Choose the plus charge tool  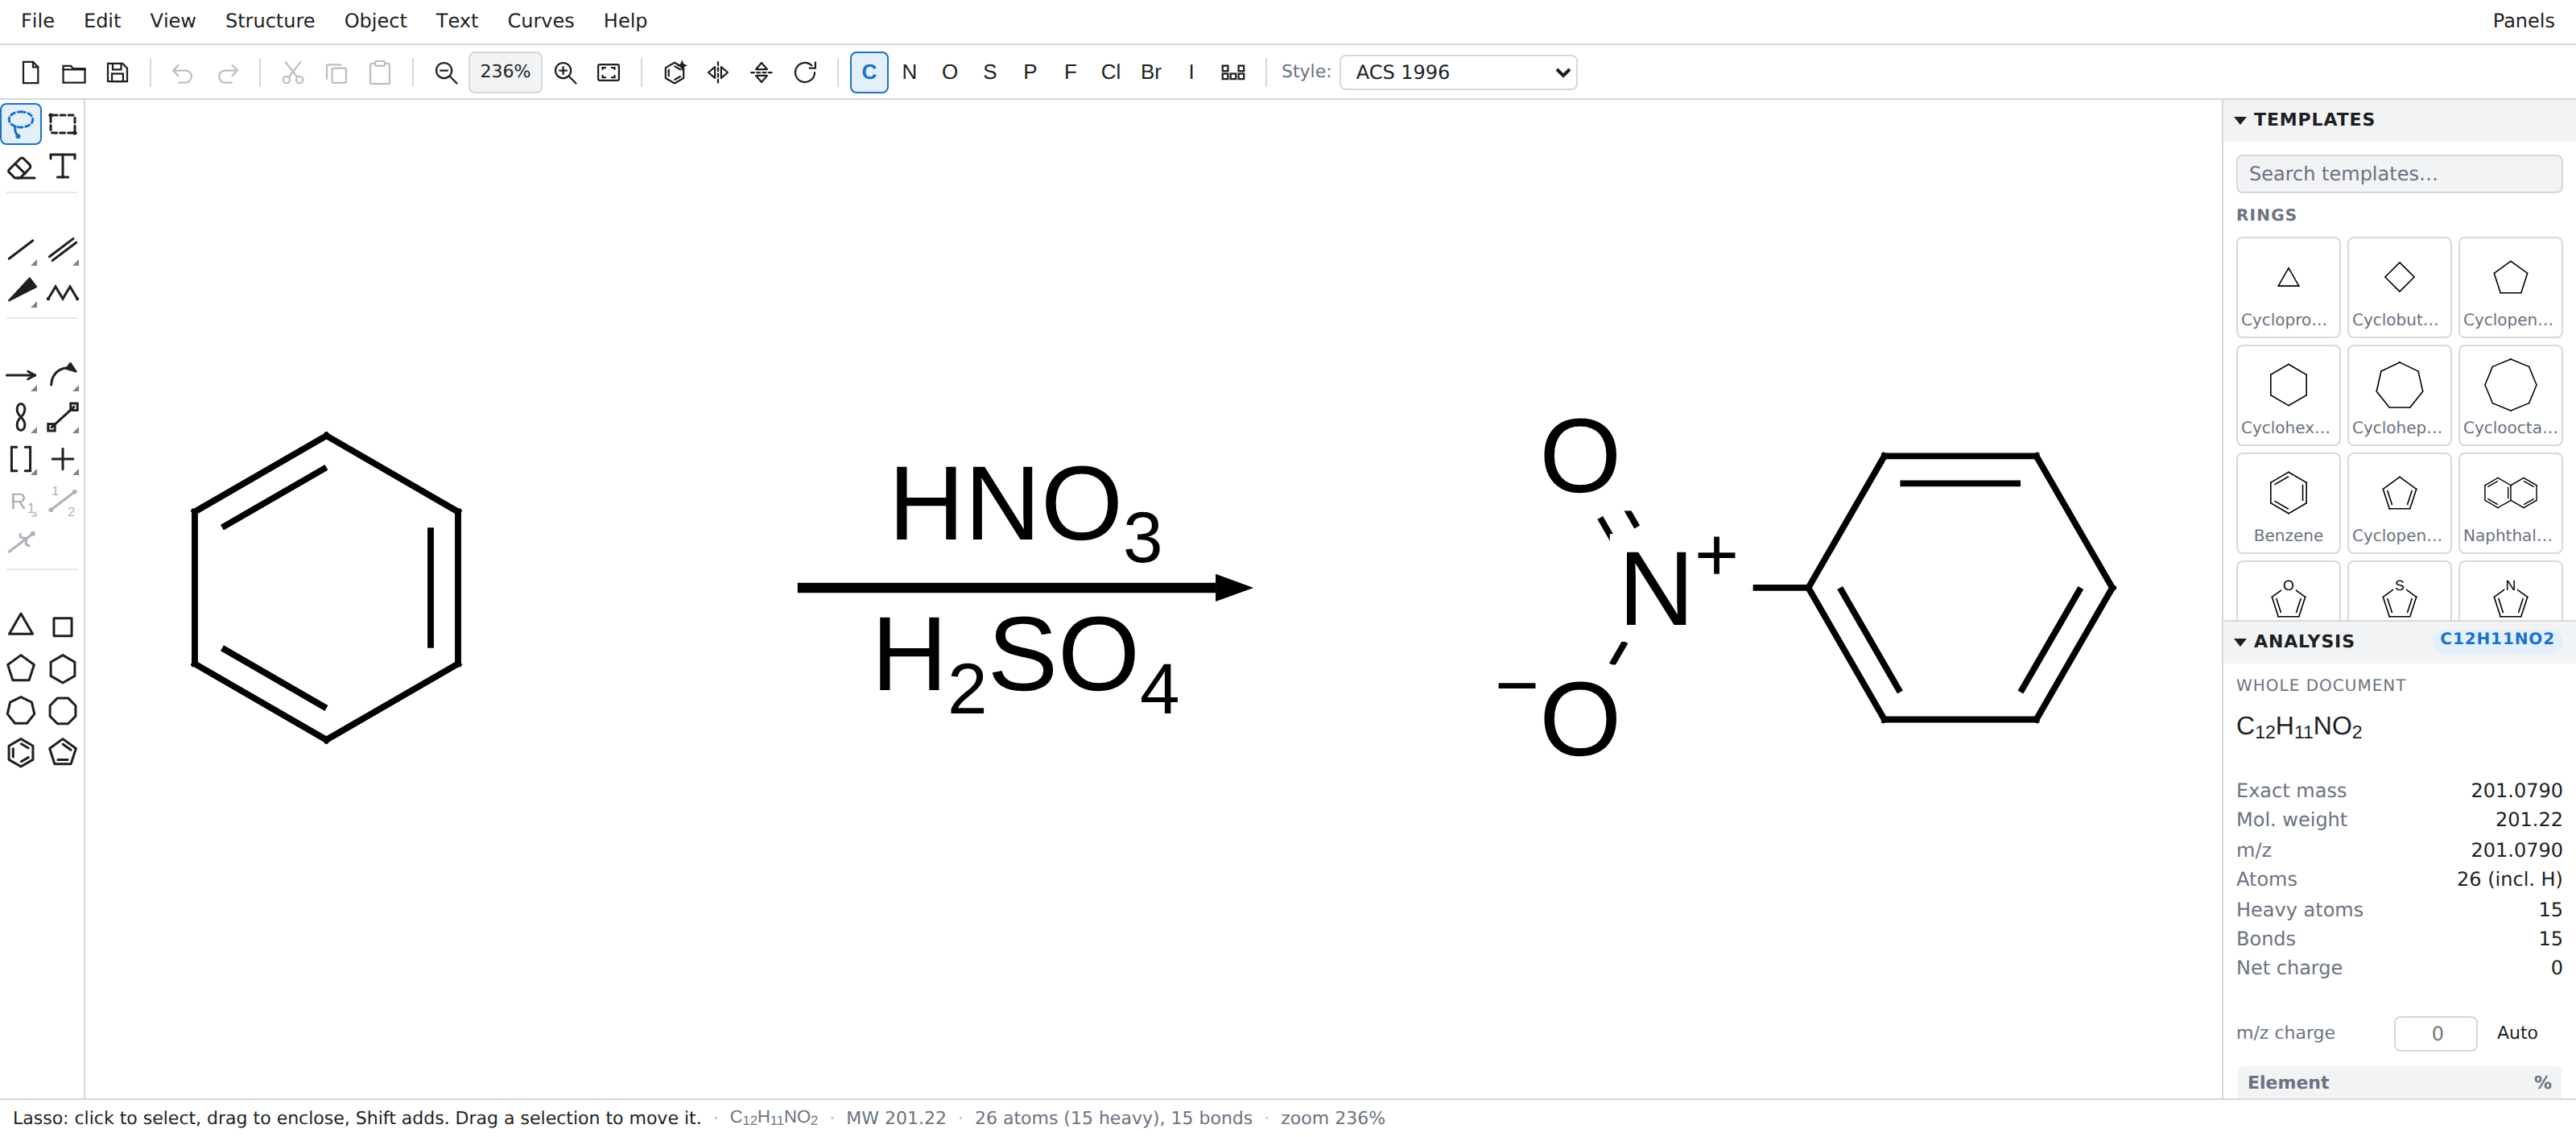pos(63,460)
